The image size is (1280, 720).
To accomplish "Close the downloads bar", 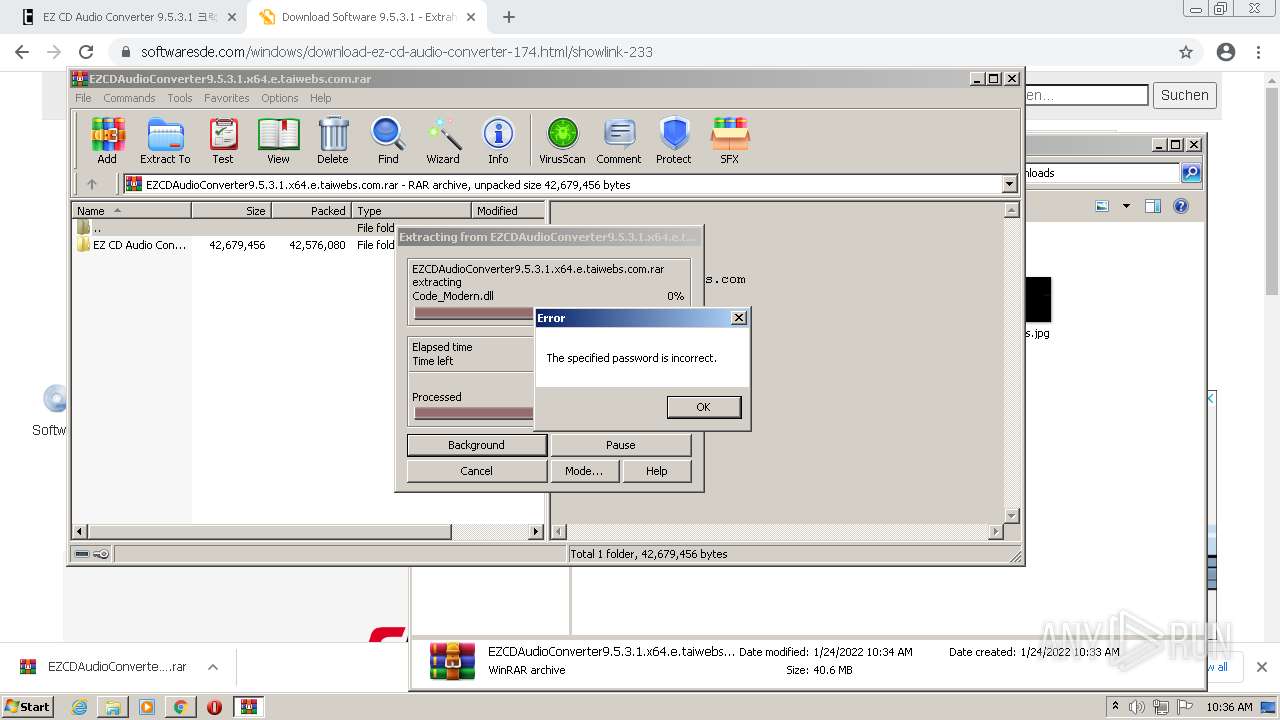I will [1261, 667].
